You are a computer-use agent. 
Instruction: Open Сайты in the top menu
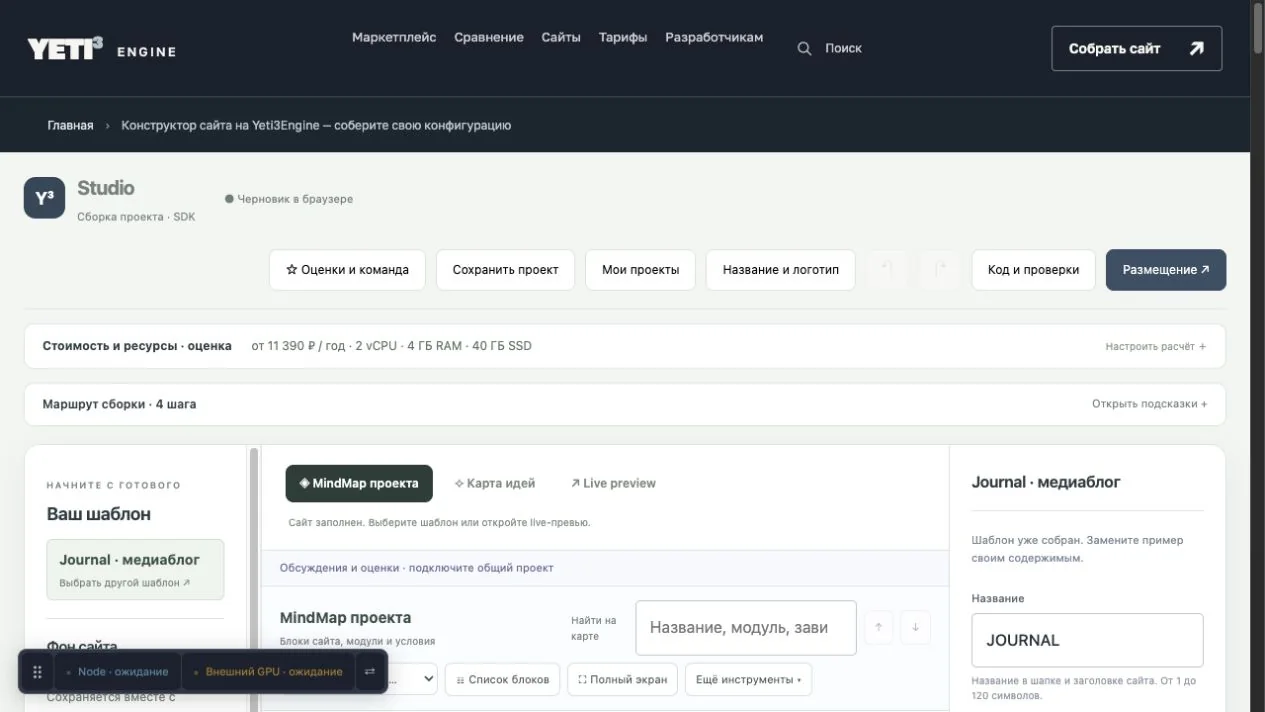point(561,37)
